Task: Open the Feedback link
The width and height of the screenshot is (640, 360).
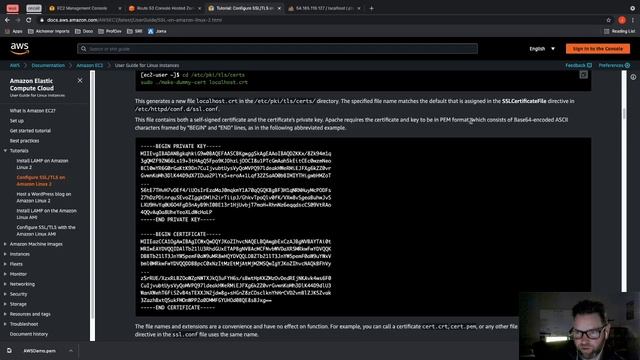Action: click(x=578, y=65)
